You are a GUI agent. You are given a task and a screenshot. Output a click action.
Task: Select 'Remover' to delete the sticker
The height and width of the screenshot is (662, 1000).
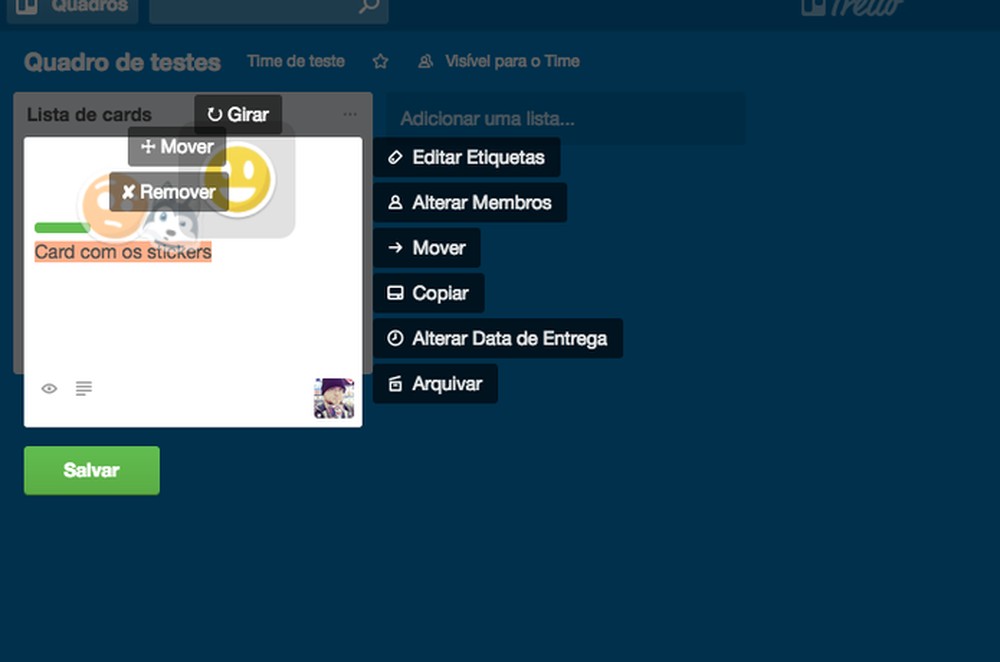[172, 191]
